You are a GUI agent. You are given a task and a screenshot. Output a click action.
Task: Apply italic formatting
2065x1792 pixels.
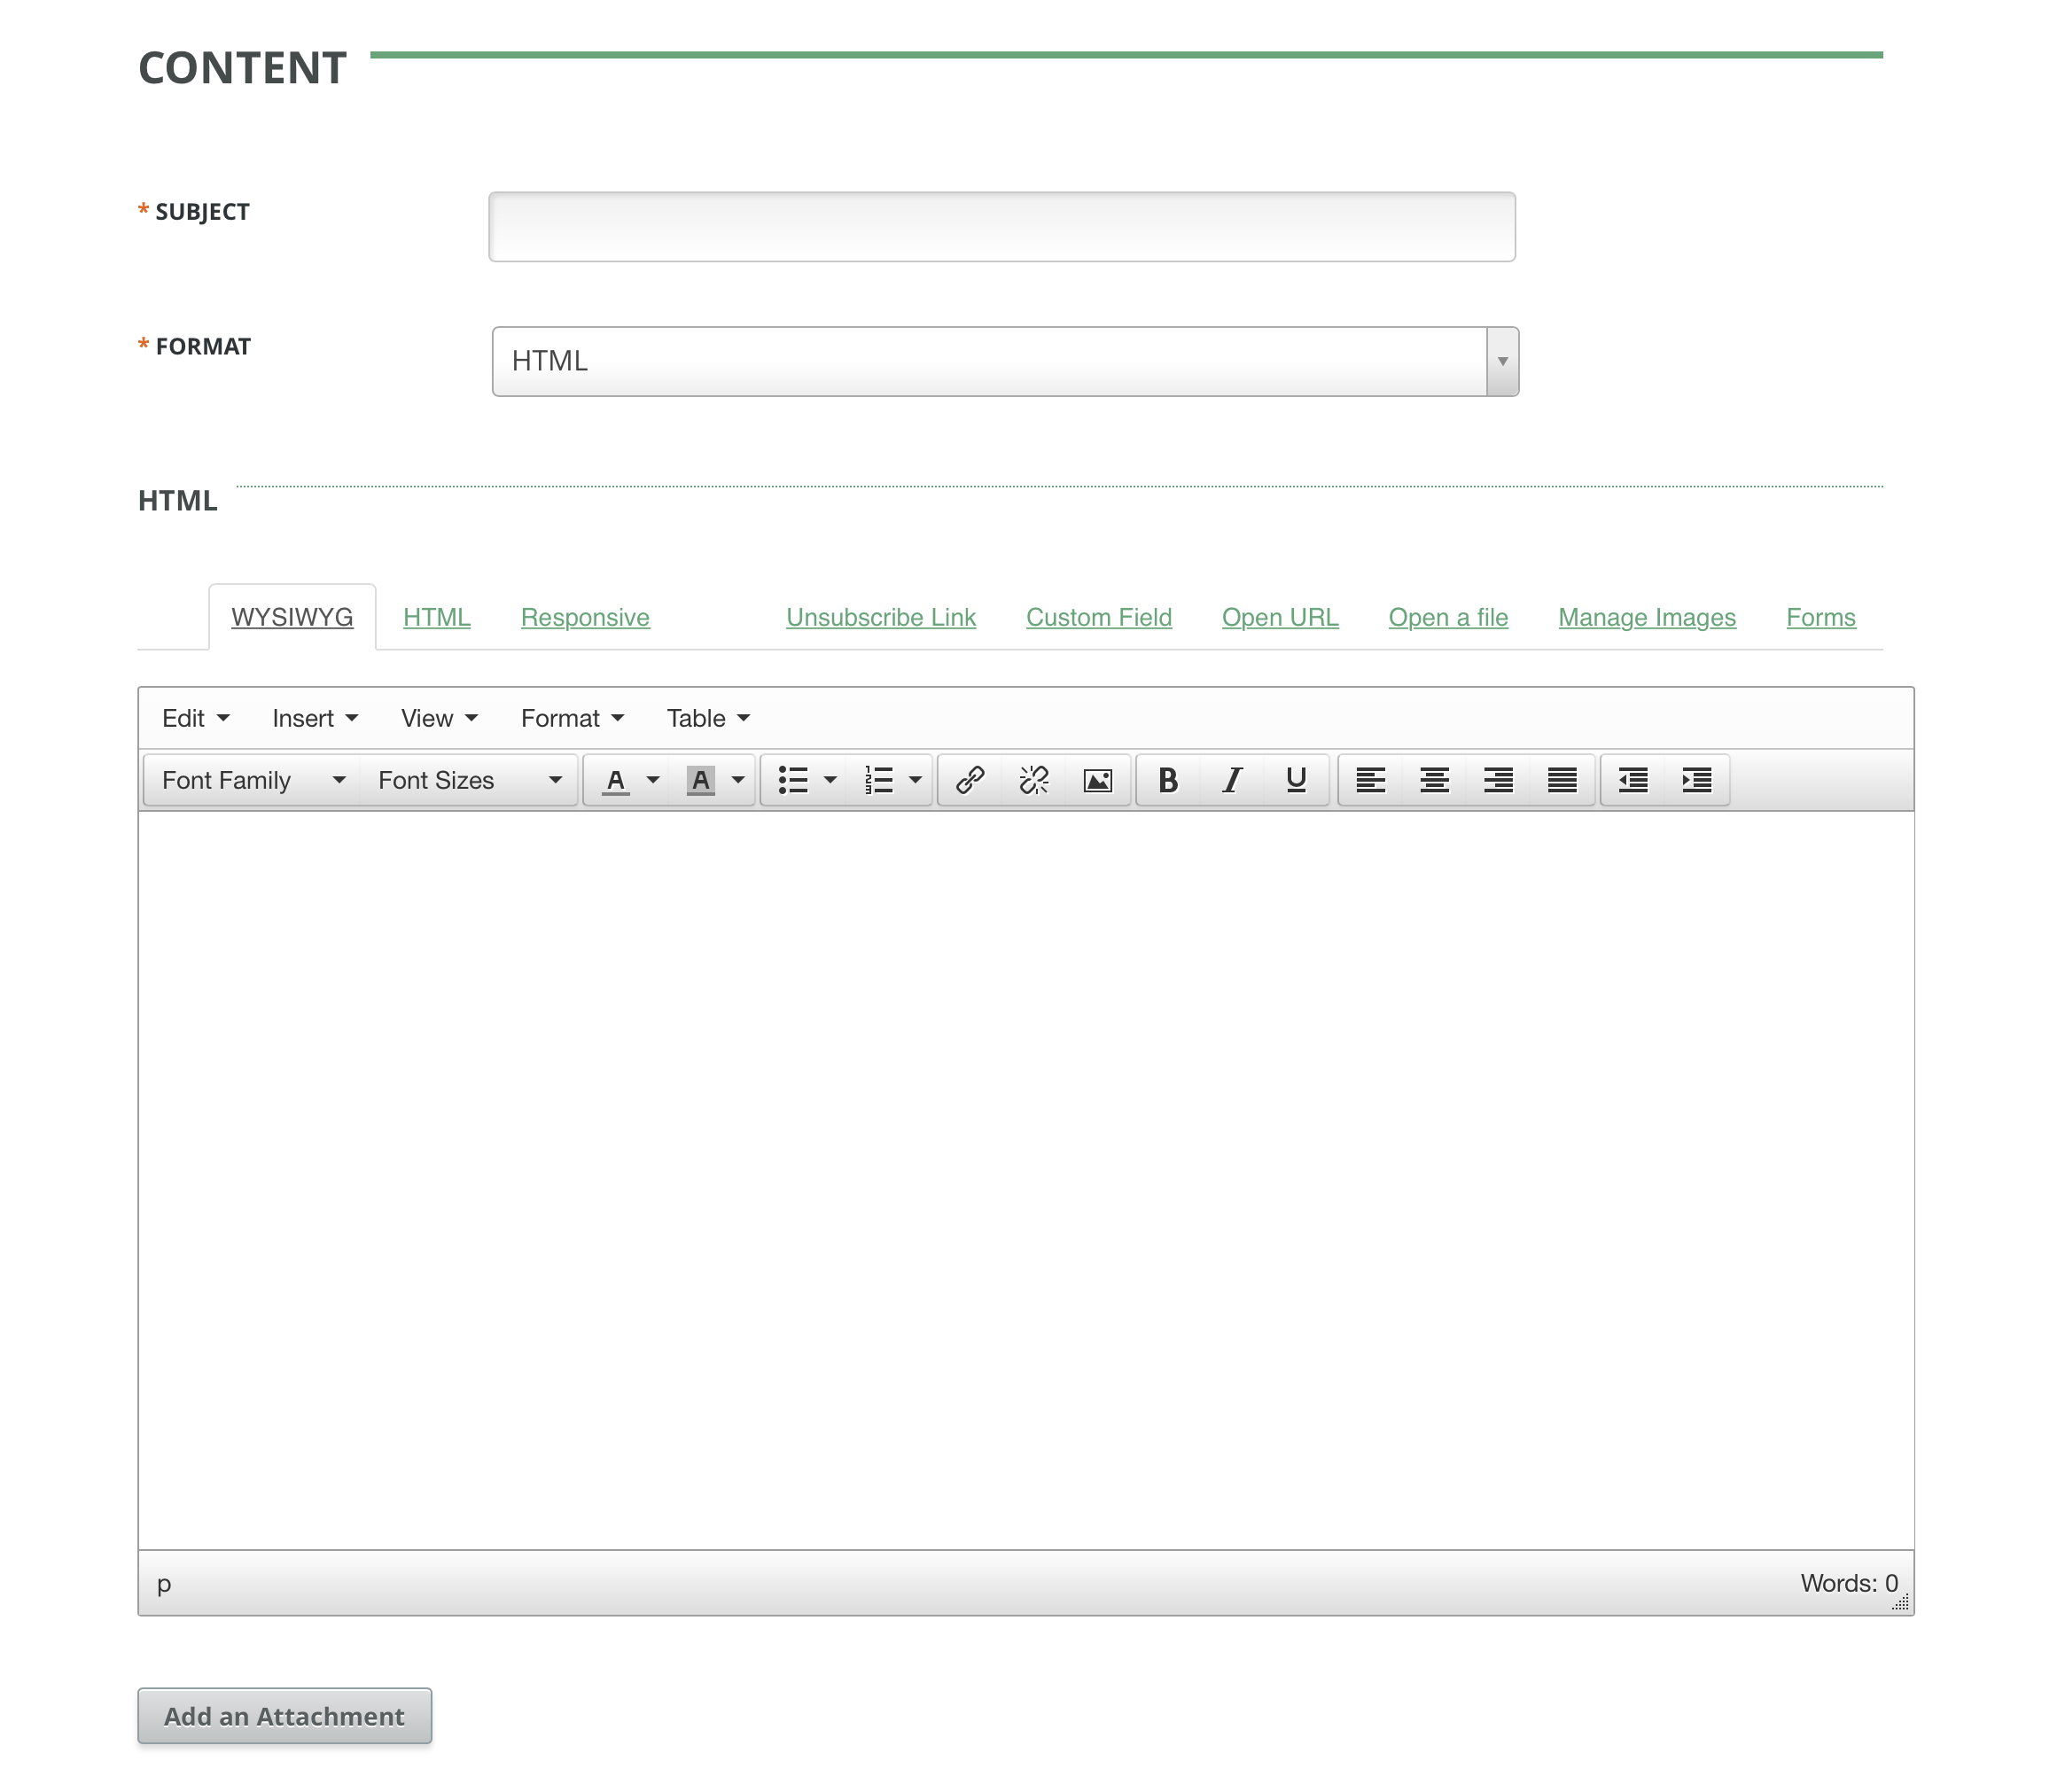tap(1231, 780)
